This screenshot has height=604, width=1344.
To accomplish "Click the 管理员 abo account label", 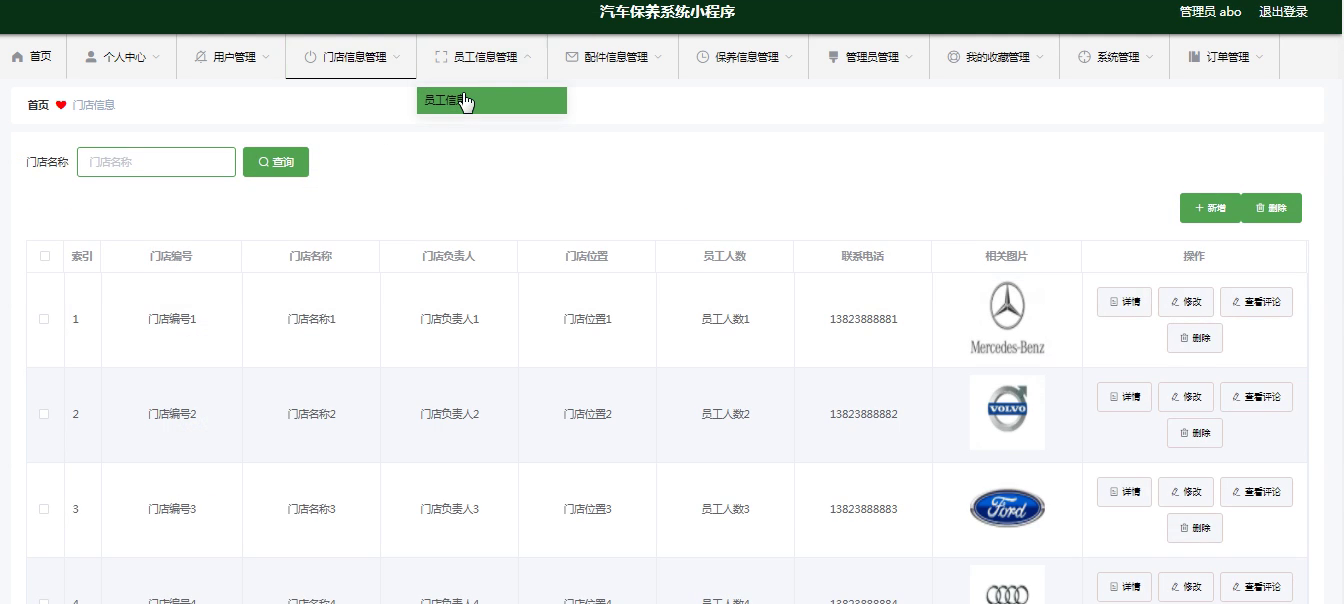I will [x=1210, y=12].
